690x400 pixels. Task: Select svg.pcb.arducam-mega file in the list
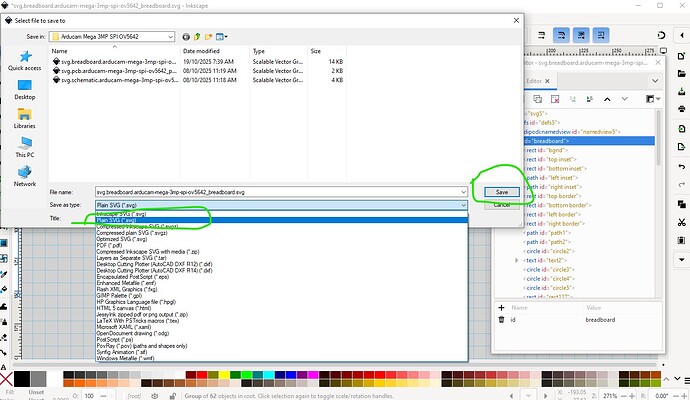pos(114,71)
